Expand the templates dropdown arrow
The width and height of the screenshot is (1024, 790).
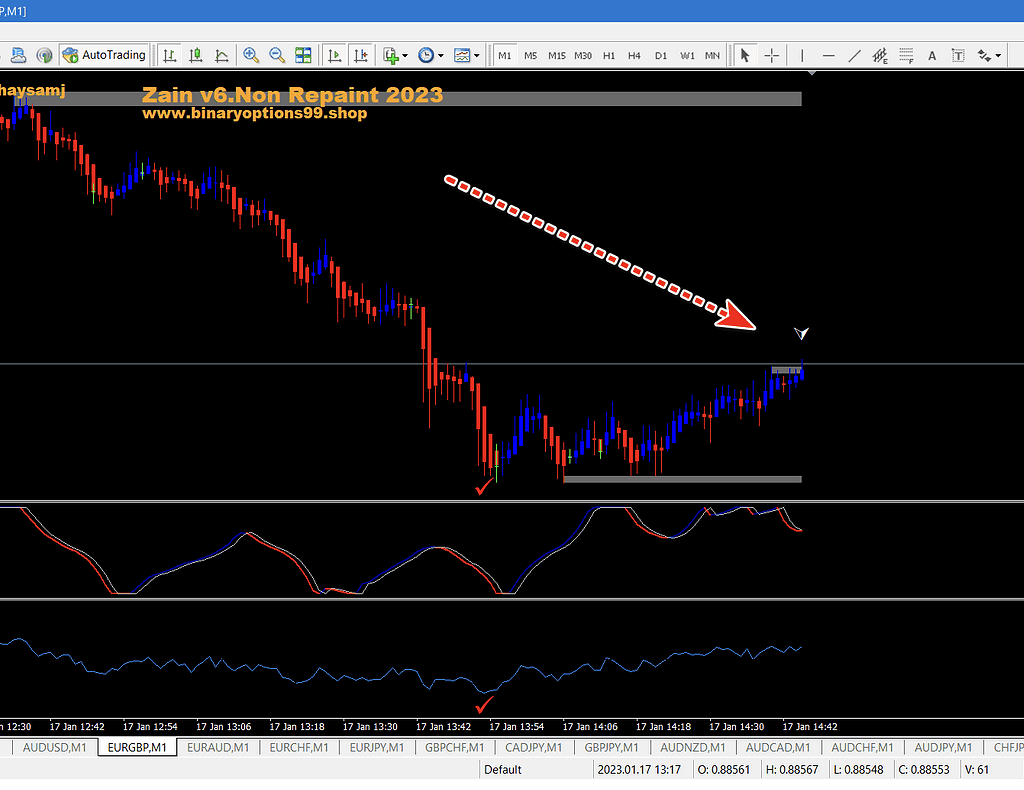[x=477, y=55]
